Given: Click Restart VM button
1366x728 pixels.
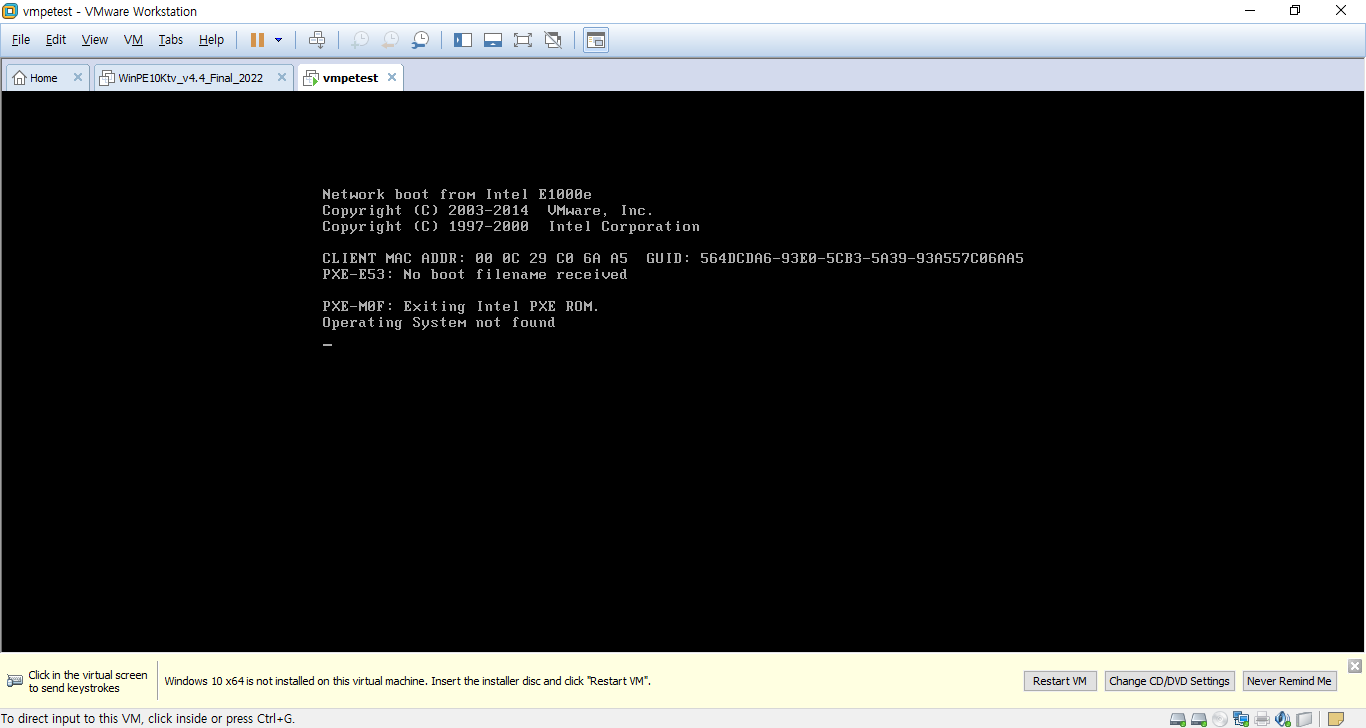Looking at the screenshot, I should click(1060, 681).
